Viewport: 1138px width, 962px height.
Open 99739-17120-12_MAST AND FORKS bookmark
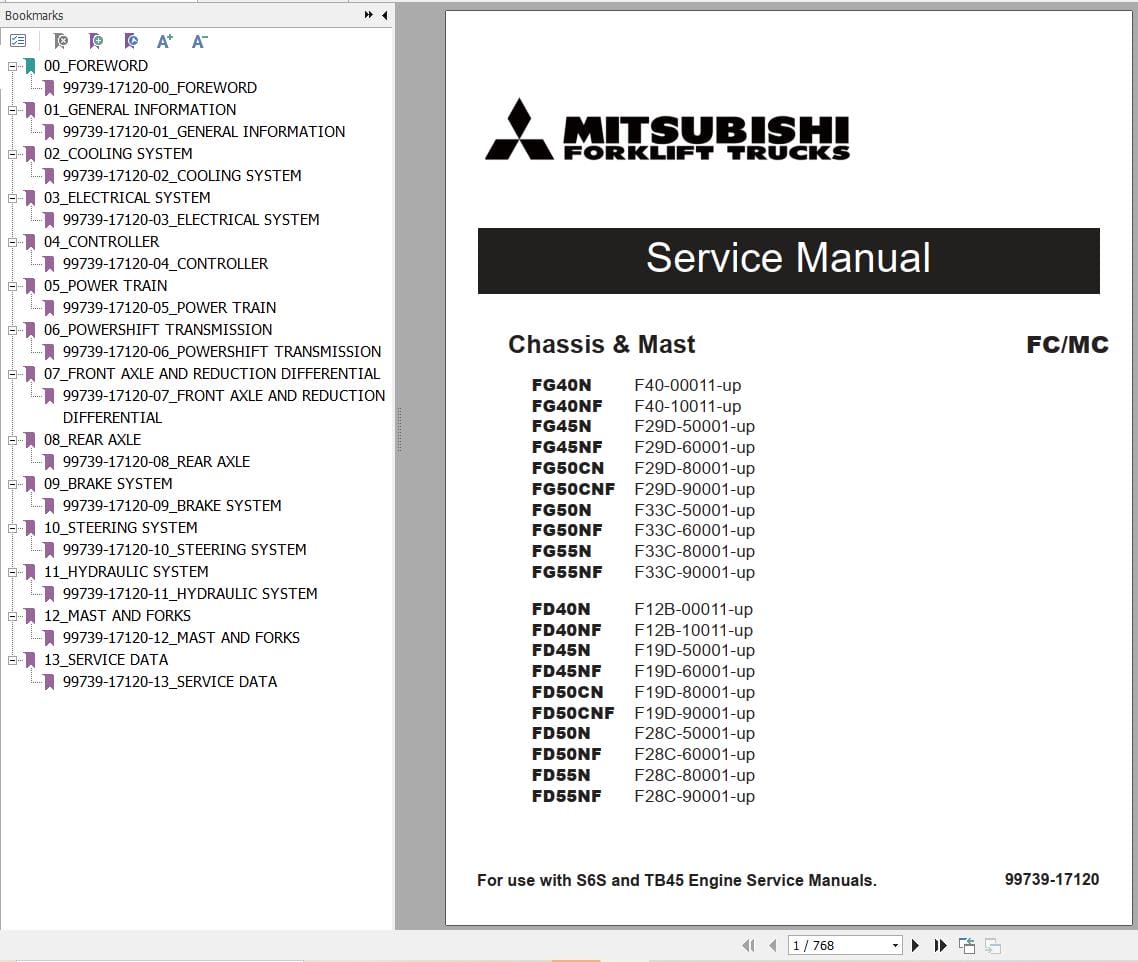click(181, 637)
